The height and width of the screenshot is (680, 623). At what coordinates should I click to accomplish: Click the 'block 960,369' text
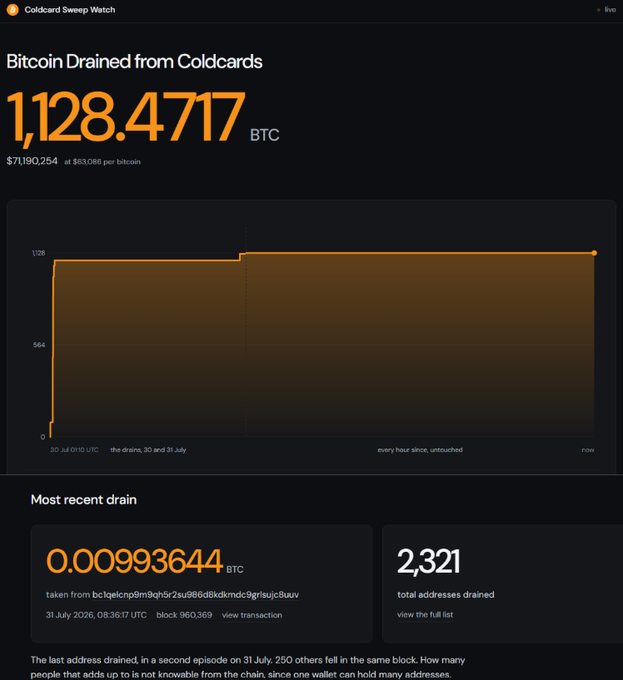[184, 615]
